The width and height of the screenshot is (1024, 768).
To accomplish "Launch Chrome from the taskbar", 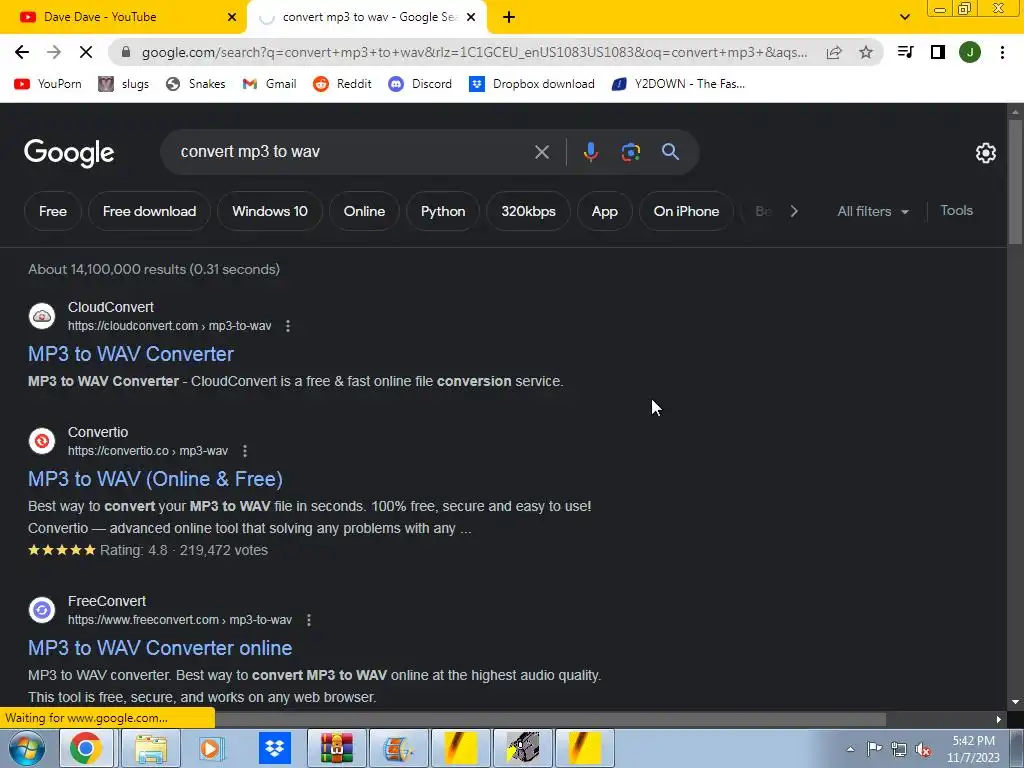I will point(86,748).
